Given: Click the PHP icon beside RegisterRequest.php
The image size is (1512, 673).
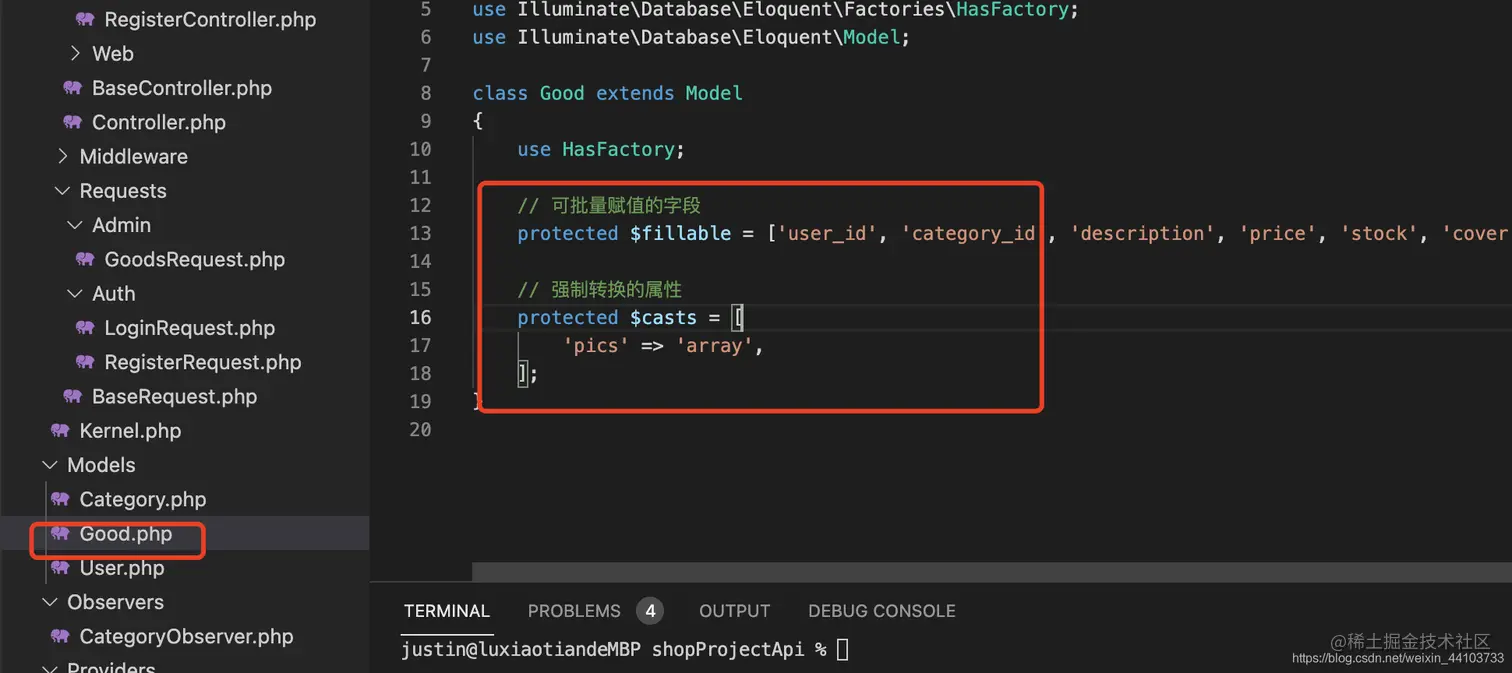Looking at the screenshot, I should [x=85, y=362].
